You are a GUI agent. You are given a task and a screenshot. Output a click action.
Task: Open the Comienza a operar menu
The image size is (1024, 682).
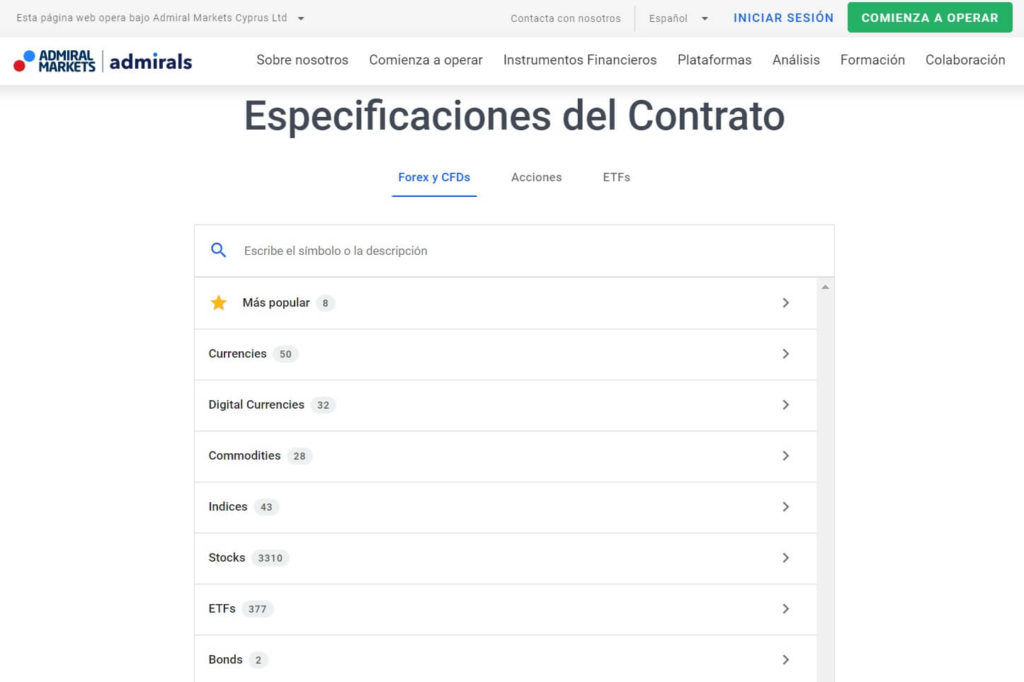[x=426, y=59]
